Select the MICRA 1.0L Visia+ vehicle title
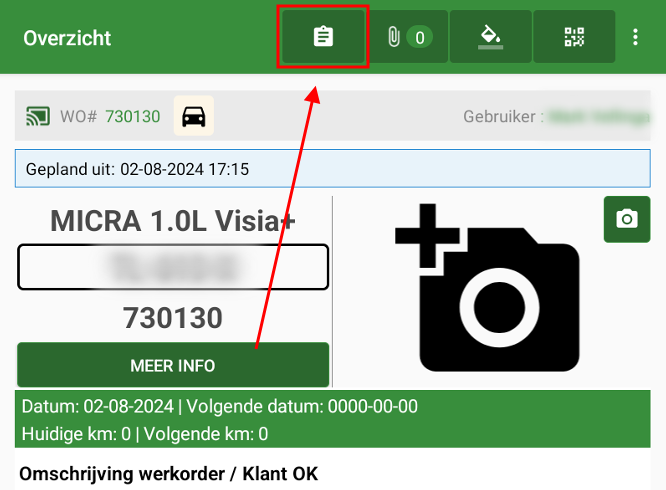Viewport: 666px width, 490px height. point(173,221)
